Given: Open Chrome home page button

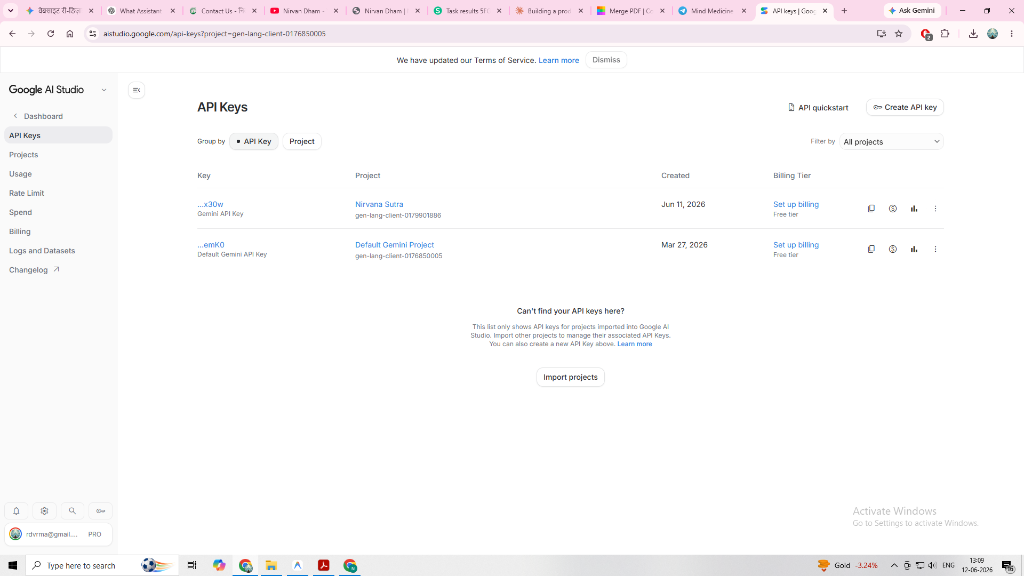Looking at the screenshot, I should (x=70, y=34).
